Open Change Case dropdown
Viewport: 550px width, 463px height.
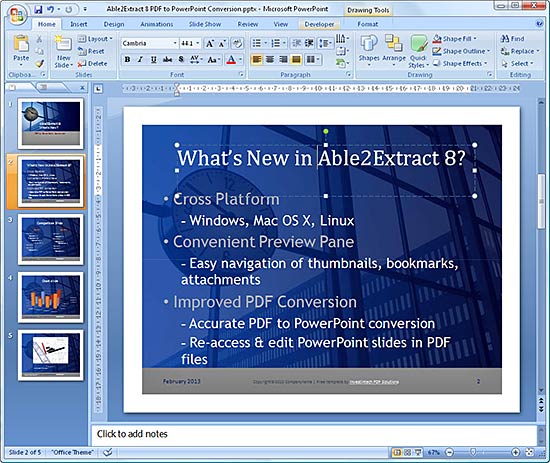click(x=213, y=60)
